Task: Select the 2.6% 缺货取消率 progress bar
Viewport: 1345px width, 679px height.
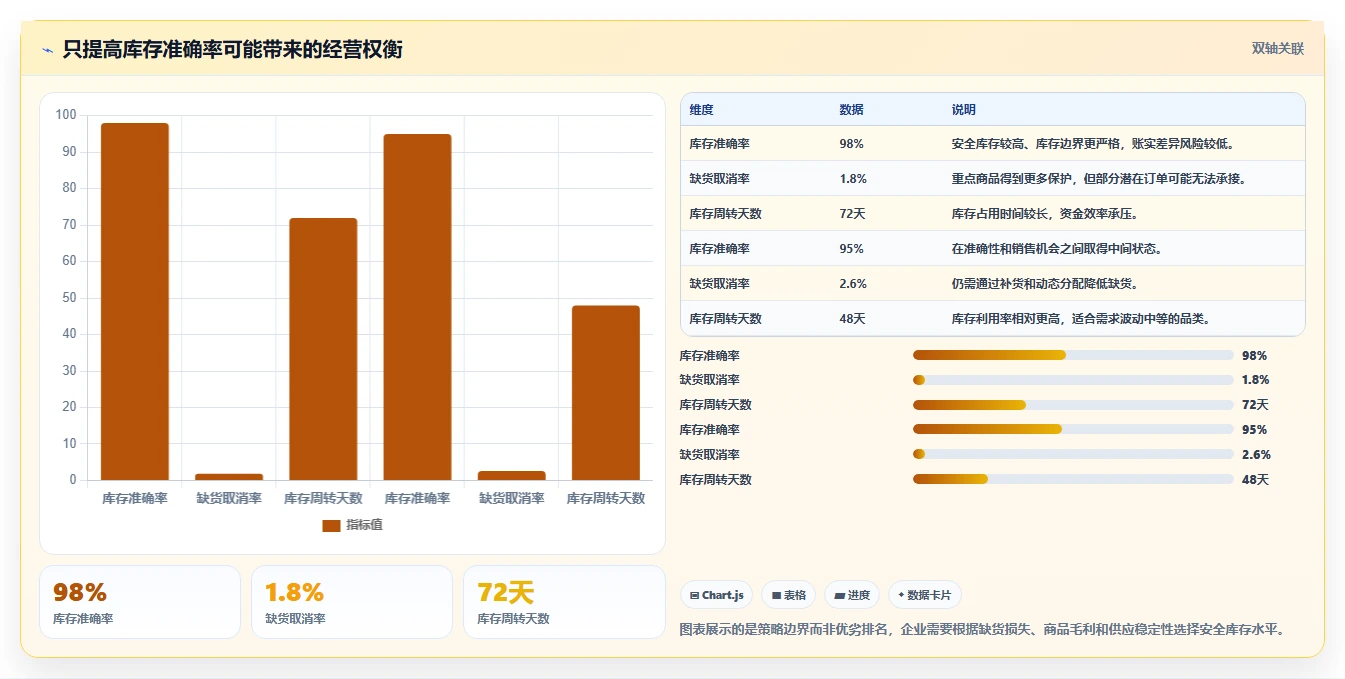Action: pos(1073,454)
